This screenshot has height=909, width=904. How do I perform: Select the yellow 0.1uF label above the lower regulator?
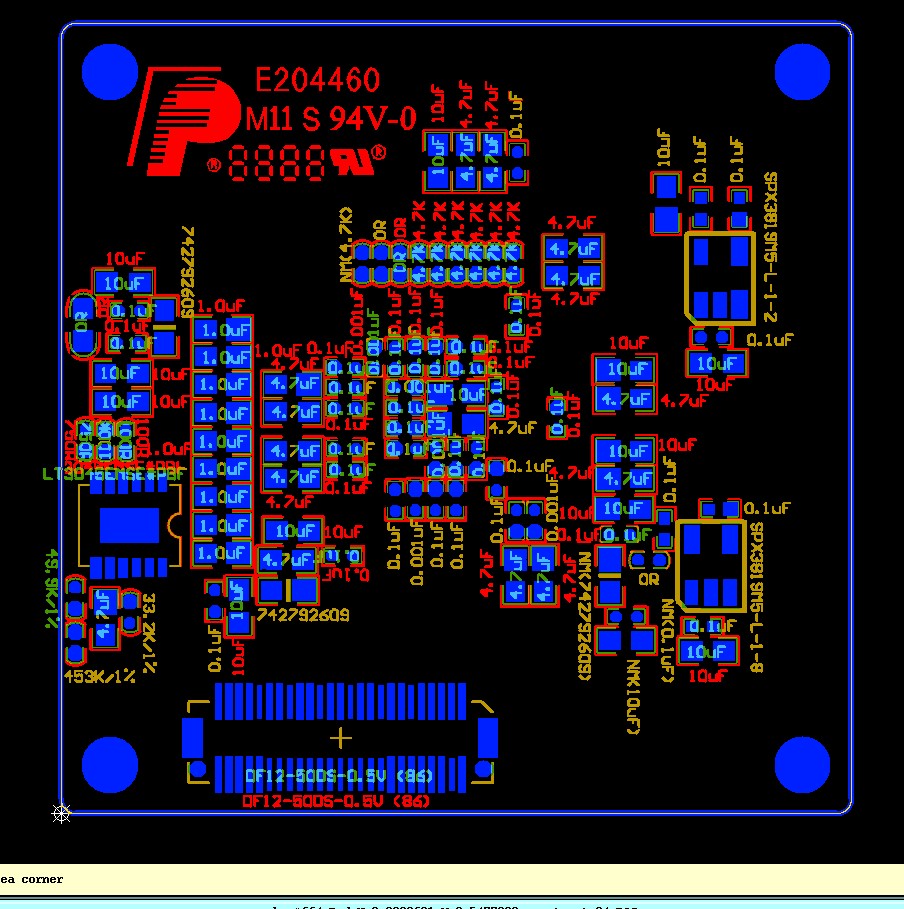(x=767, y=508)
